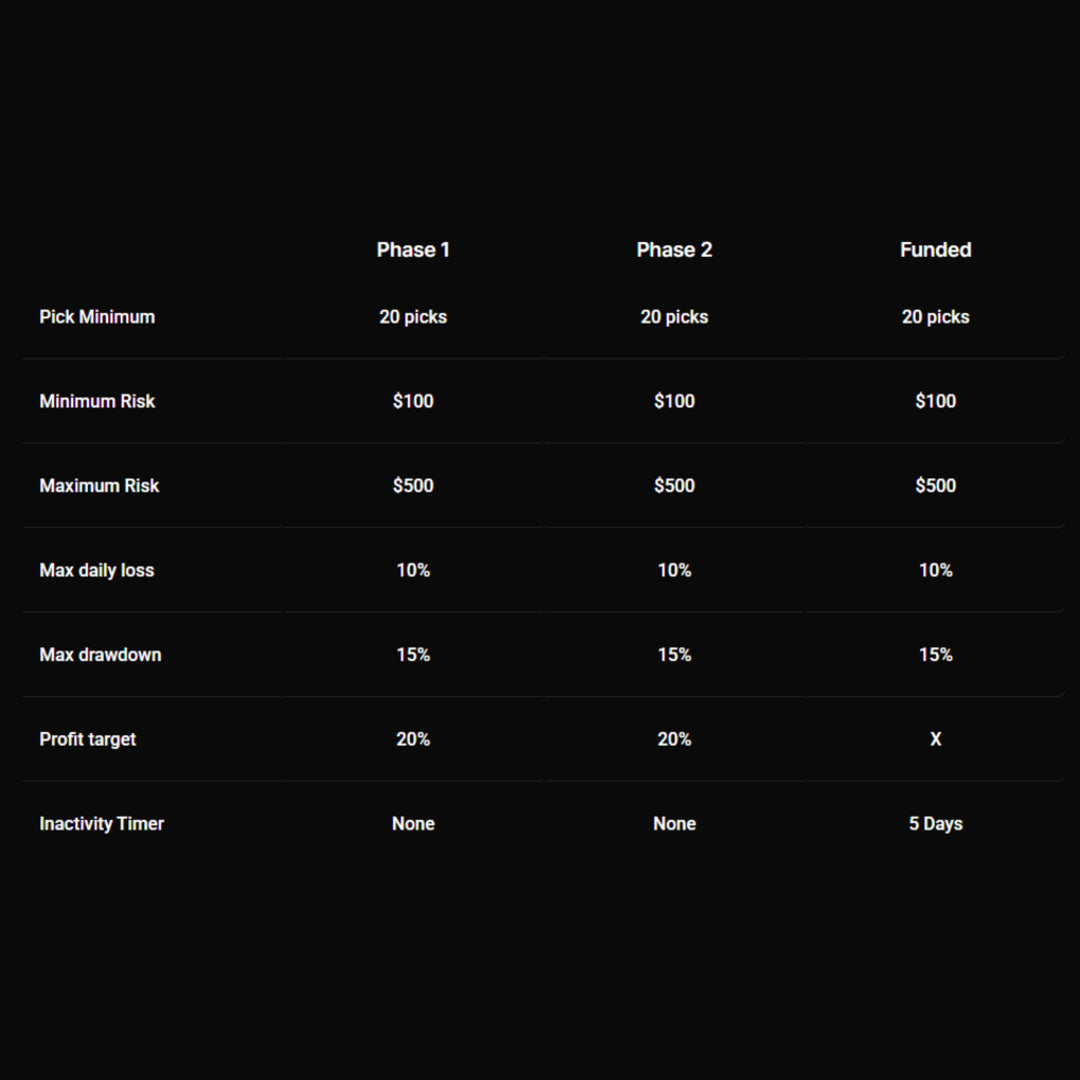Image resolution: width=1080 pixels, height=1080 pixels.
Task: Select the Funded column header
Action: pos(935,250)
